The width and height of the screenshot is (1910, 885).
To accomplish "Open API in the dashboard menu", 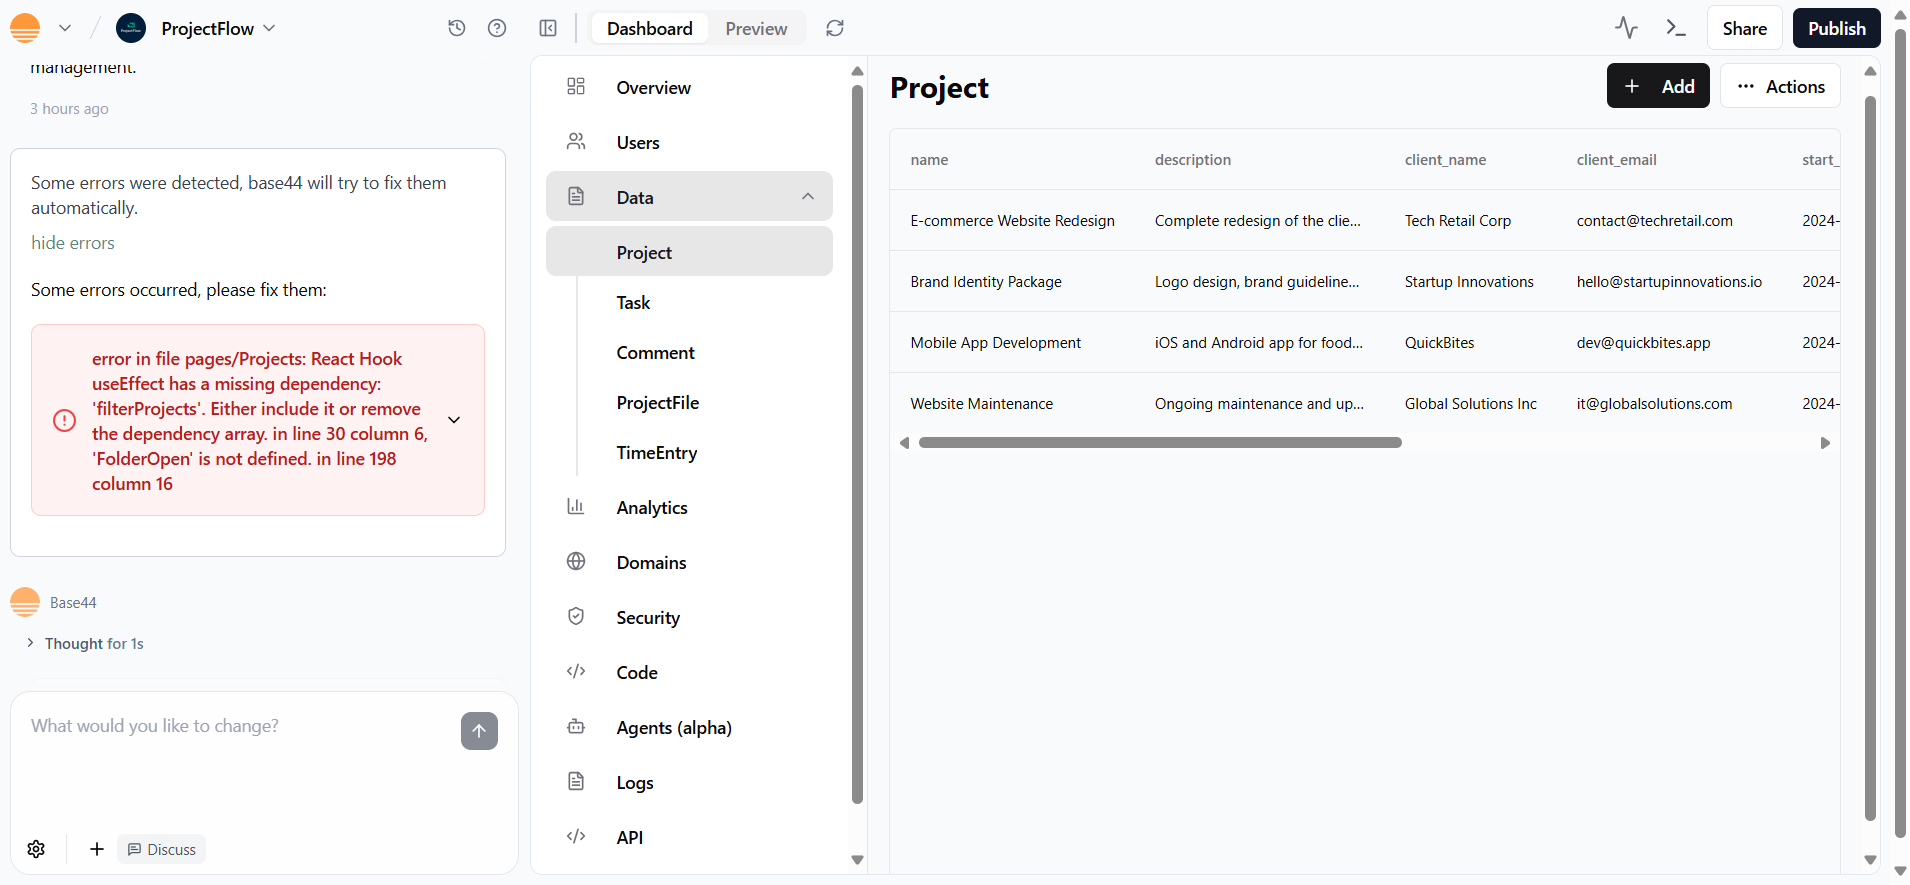I will [x=689, y=838].
